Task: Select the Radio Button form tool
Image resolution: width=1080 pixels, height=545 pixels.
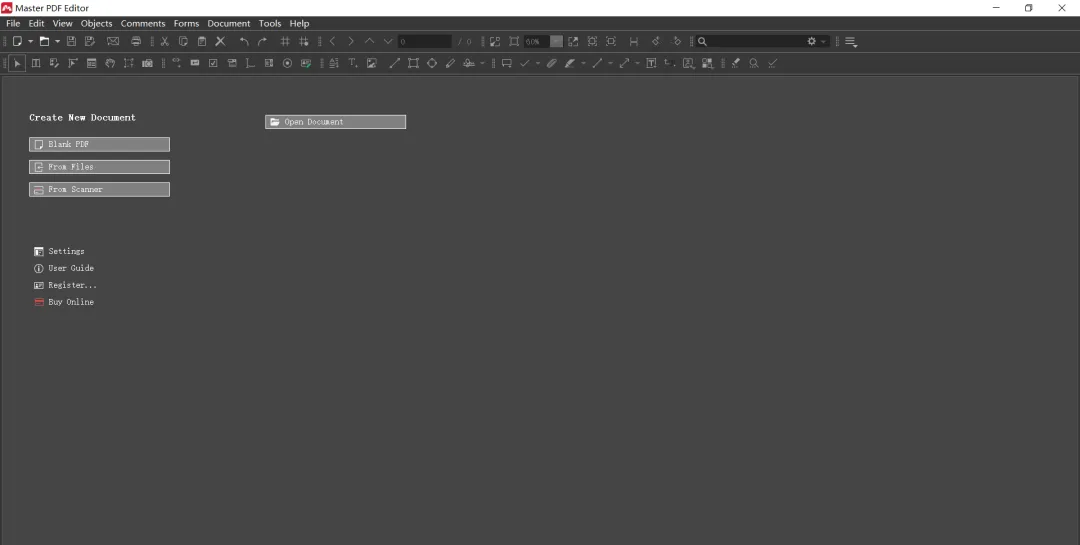Action: tap(287, 63)
